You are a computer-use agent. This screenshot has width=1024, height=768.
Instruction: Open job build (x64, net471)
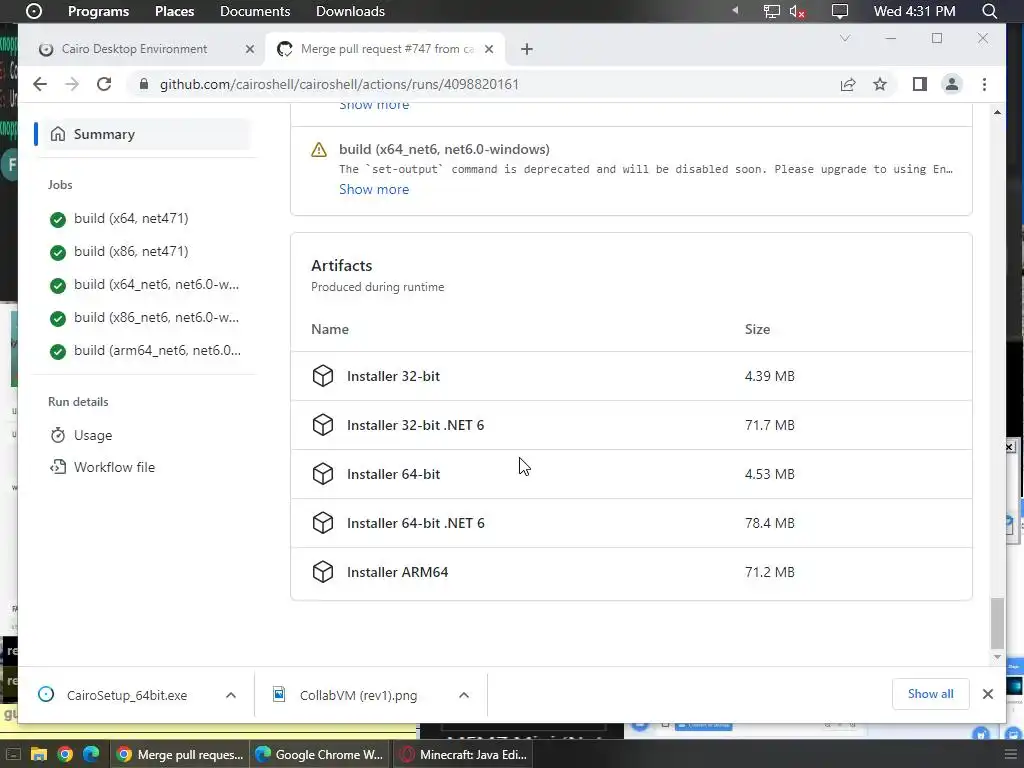(x=131, y=219)
